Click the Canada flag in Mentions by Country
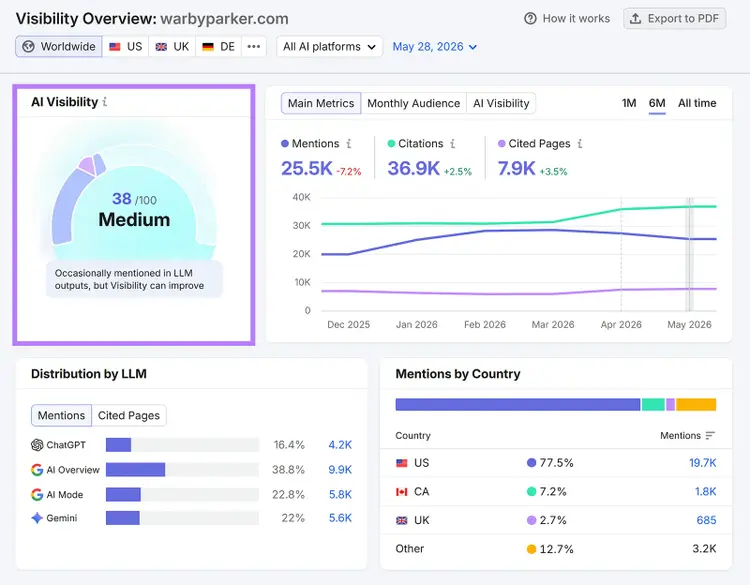 [x=402, y=492]
